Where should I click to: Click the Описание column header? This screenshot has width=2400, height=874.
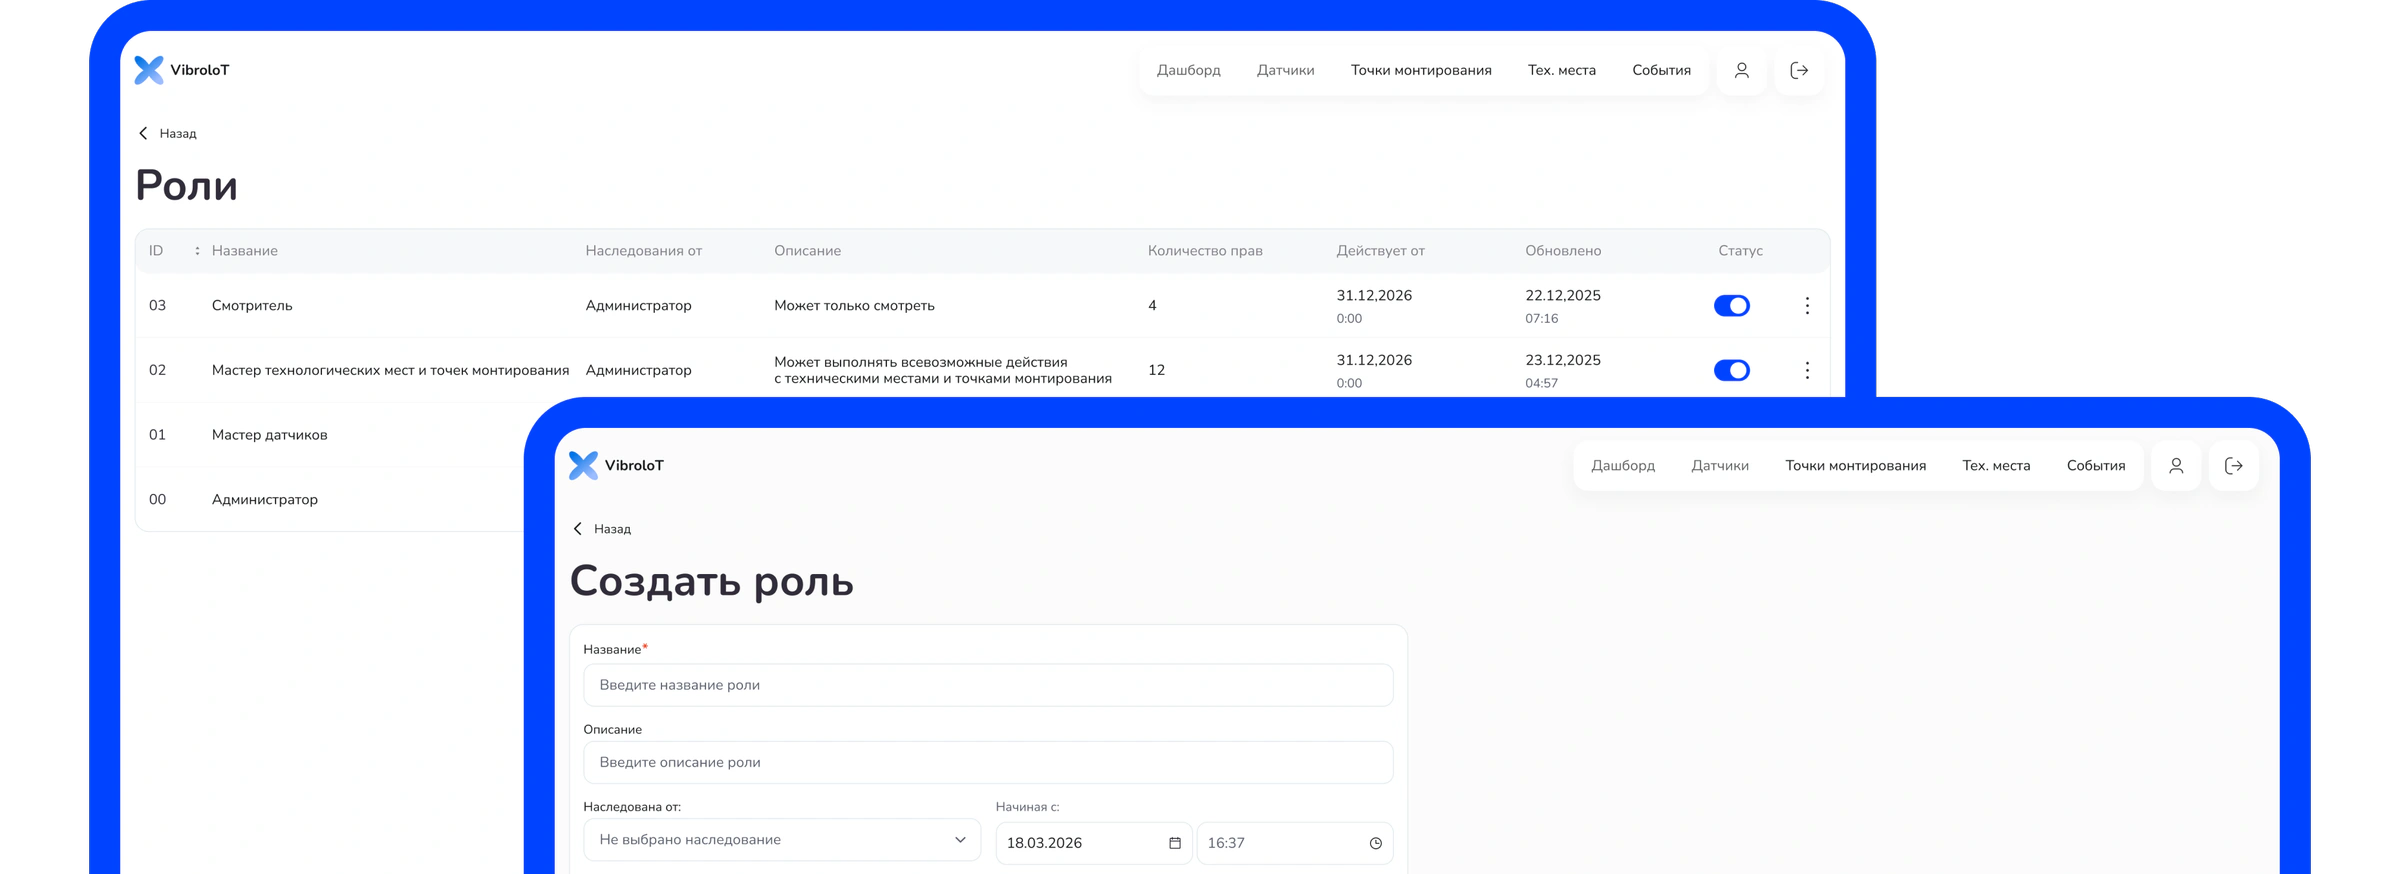click(807, 251)
